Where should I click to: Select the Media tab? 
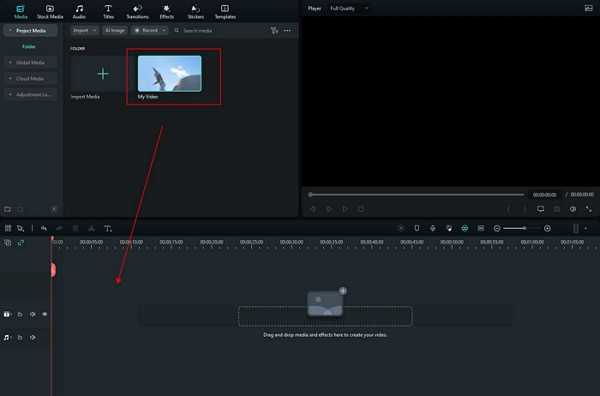coord(21,12)
